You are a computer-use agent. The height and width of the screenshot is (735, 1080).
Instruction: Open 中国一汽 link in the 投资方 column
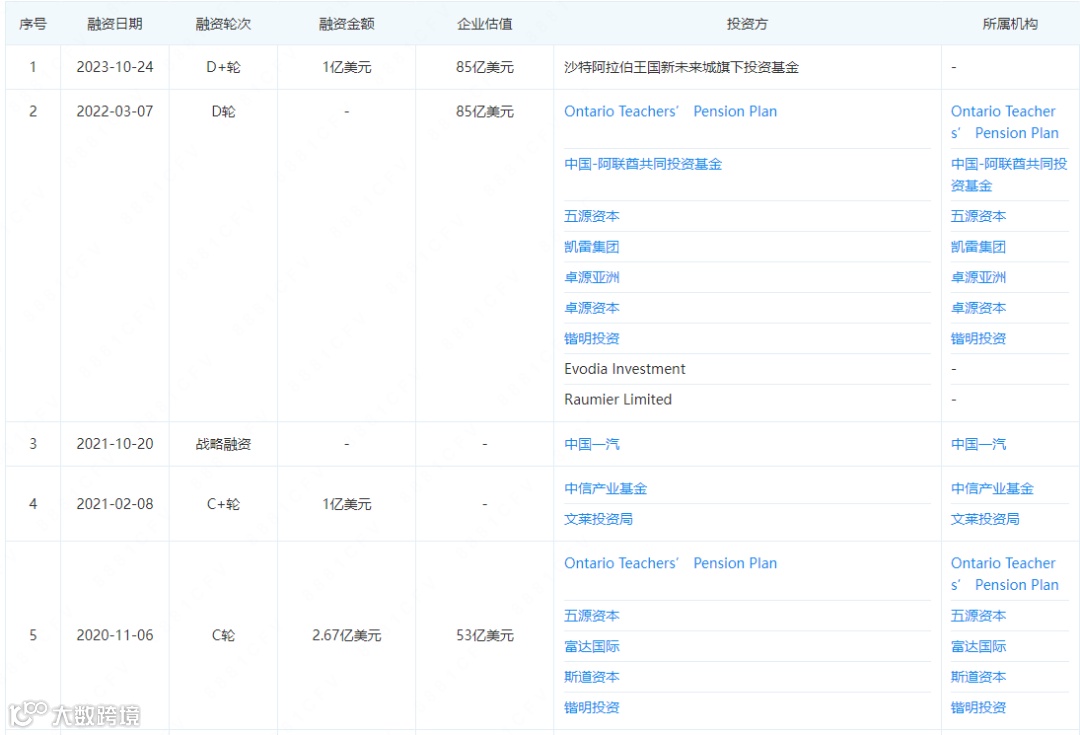(x=592, y=444)
